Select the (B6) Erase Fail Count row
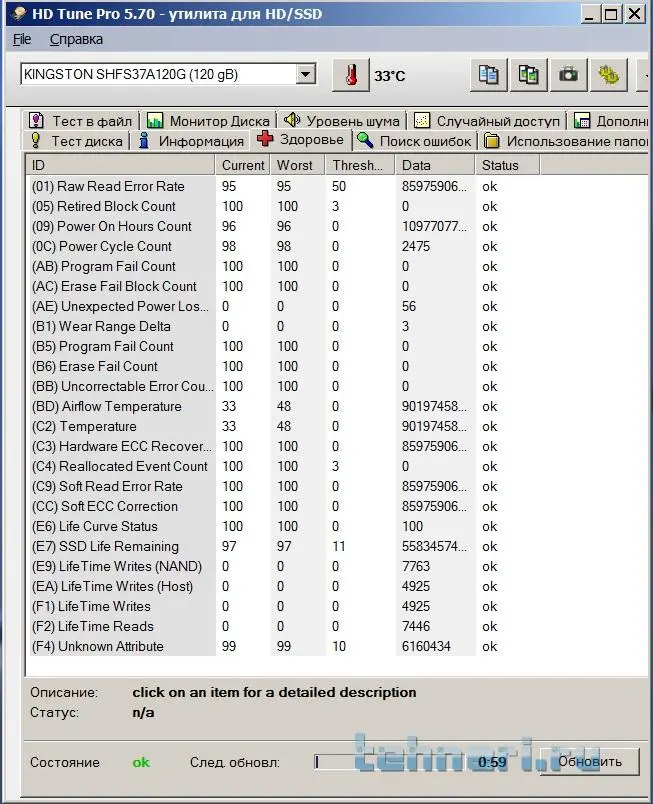This screenshot has height=804, width=653. coord(336,366)
